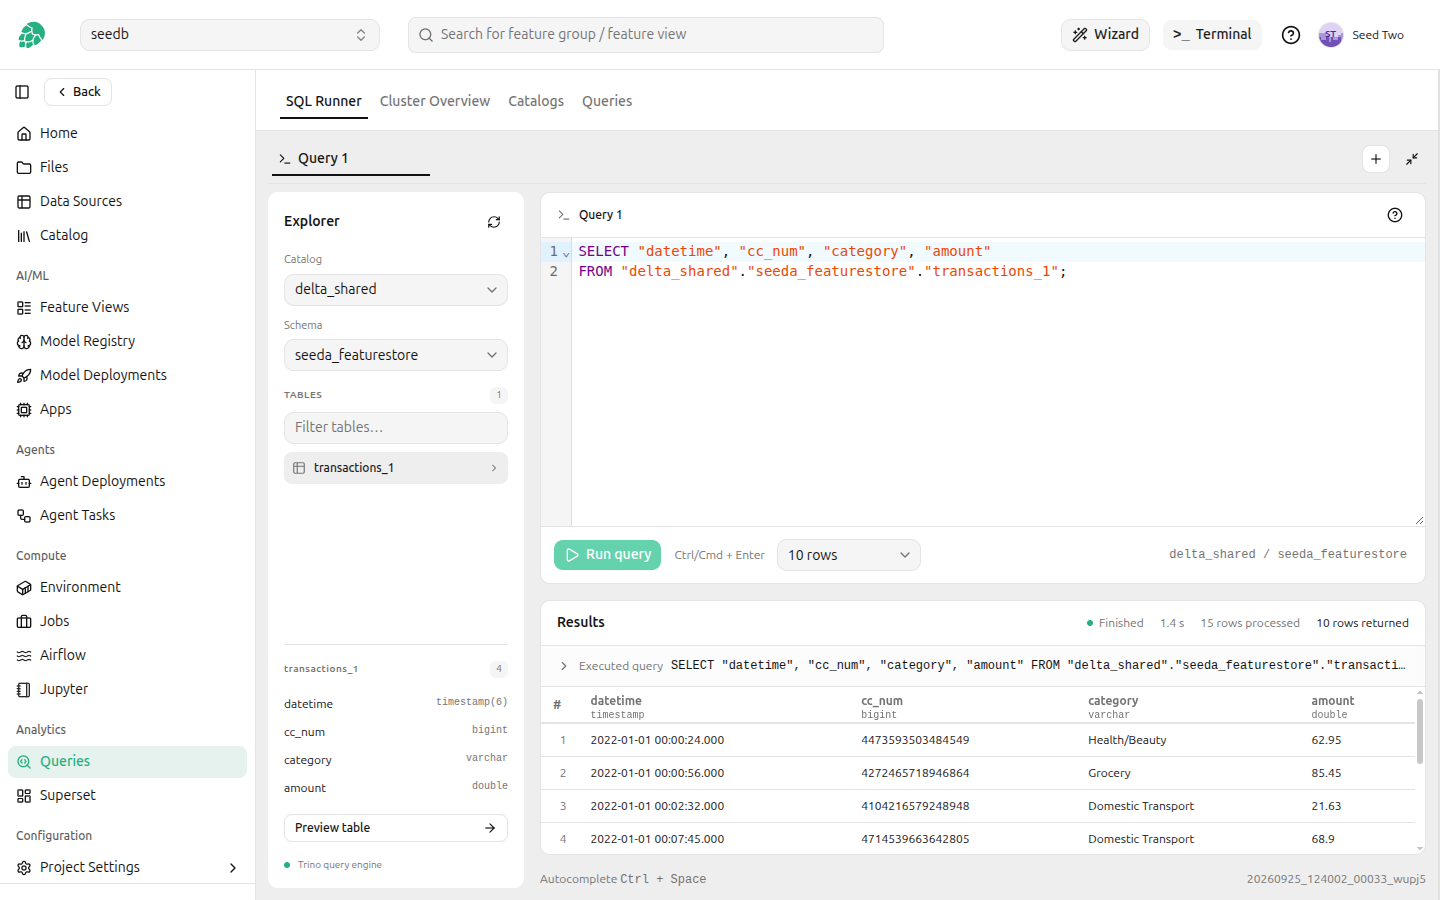Open Home in sidebar

(x=128, y=133)
